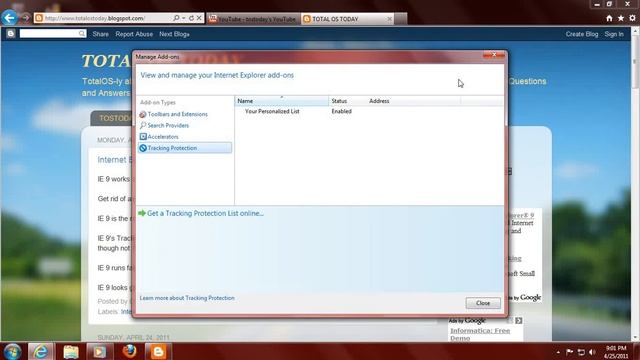The height and width of the screenshot is (360, 640).
Task: Open the Informatica: Free Demo ad link
Action: [x=480, y=334]
